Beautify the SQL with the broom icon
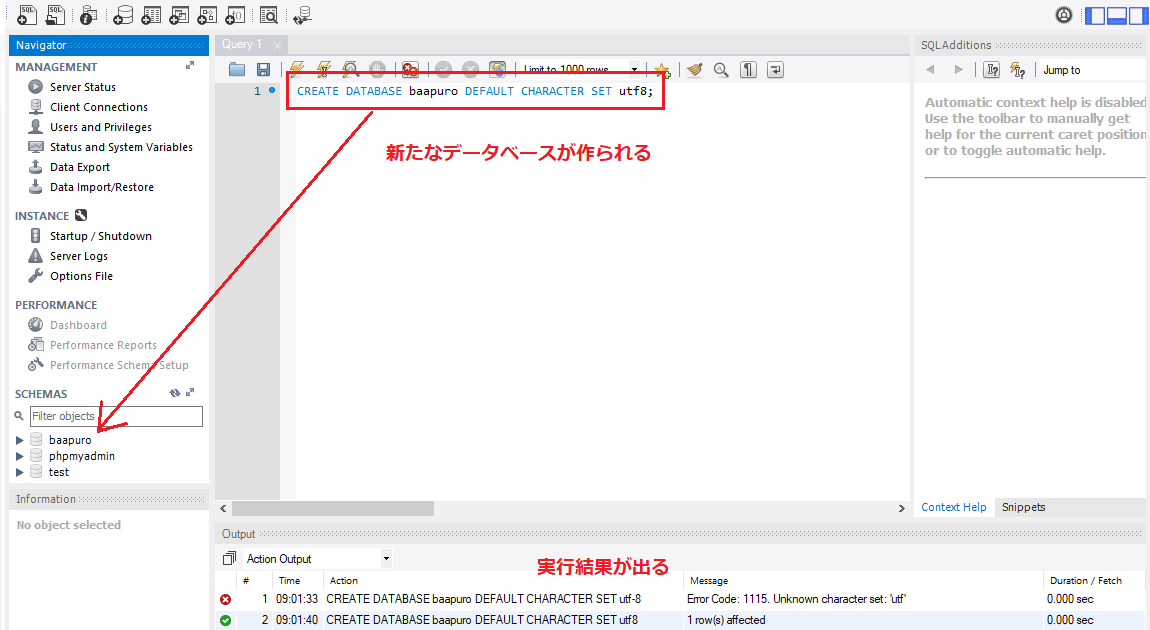 695,70
